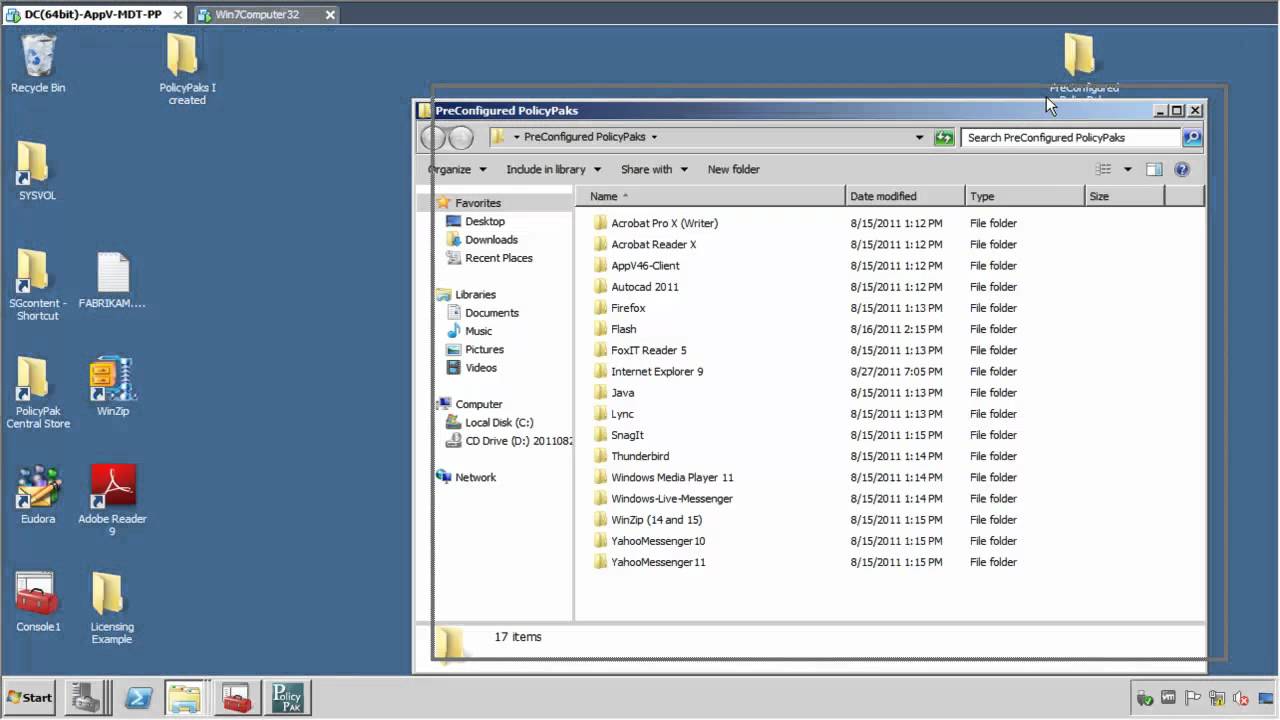
Task: Sort by the Size column header
Action: pos(1125,196)
